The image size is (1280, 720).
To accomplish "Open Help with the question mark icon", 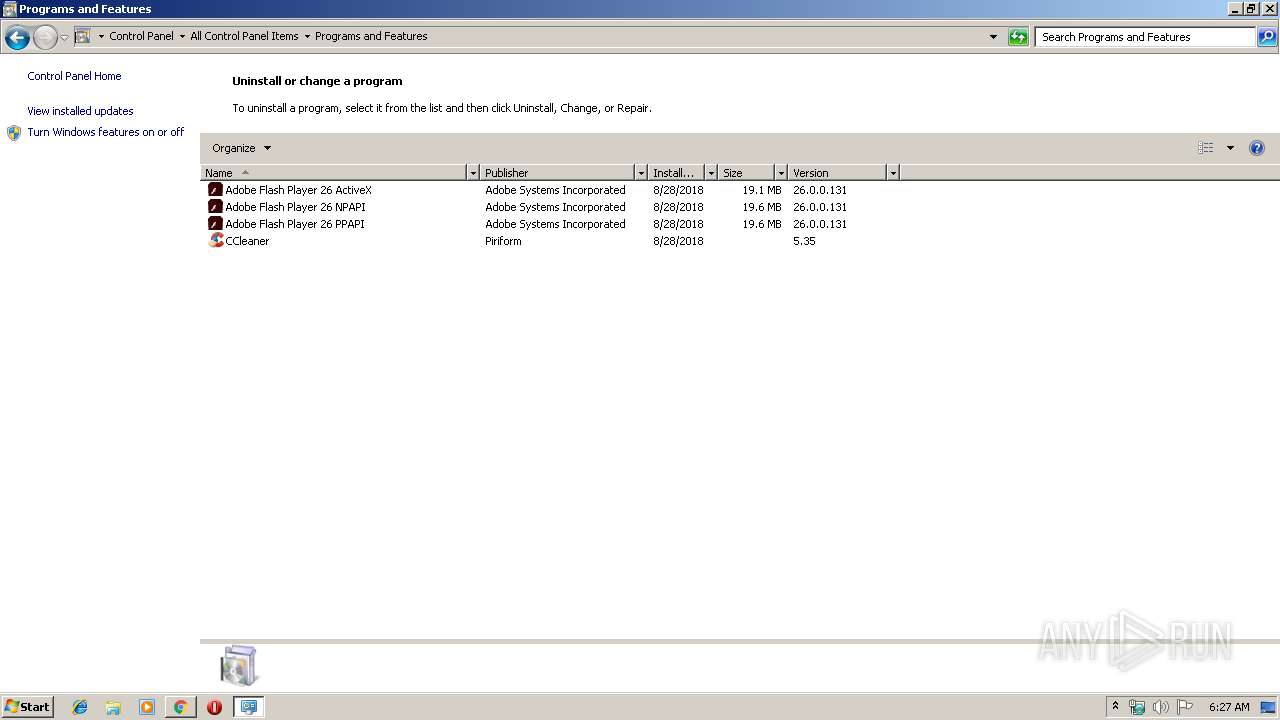I will [1257, 148].
